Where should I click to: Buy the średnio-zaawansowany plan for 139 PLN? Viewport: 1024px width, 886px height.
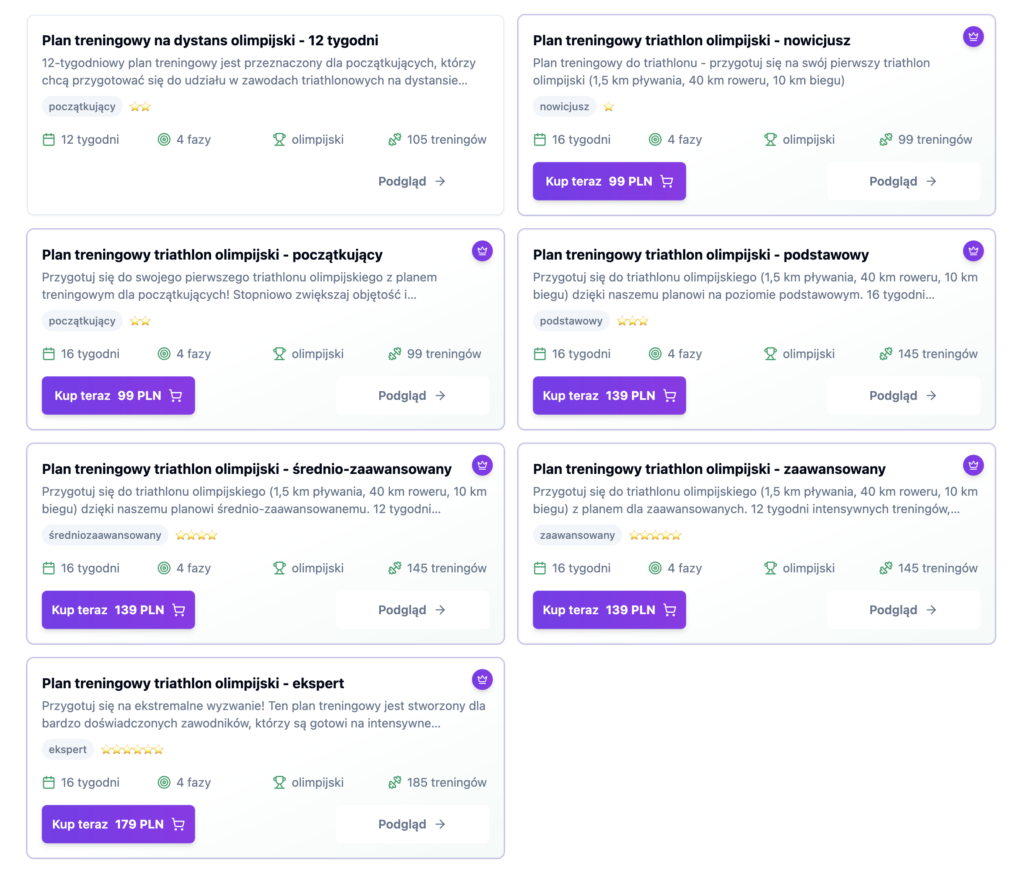(x=118, y=610)
